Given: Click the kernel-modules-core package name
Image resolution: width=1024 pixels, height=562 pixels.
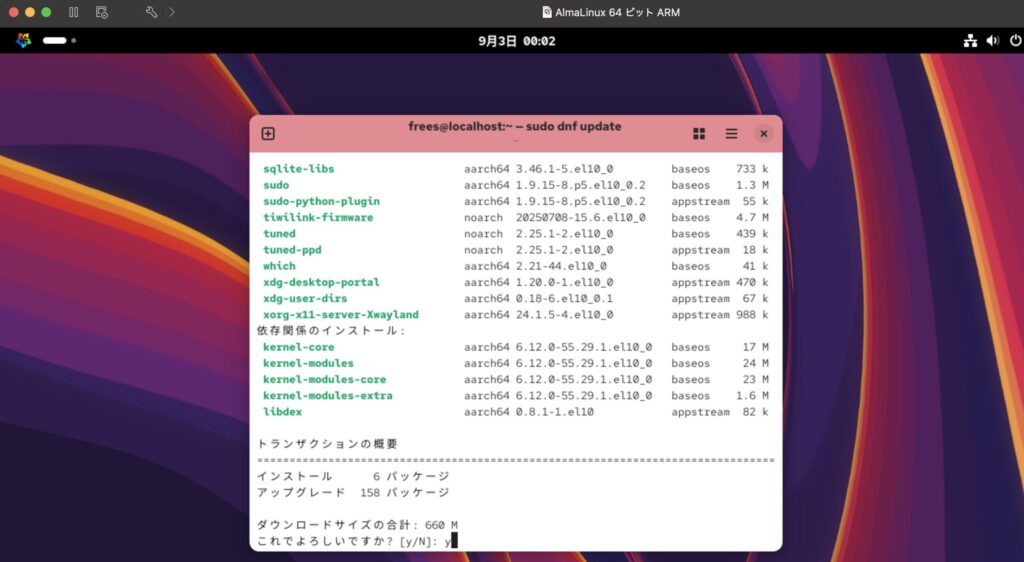Looking at the screenshot, I should click(x=325, y=379).
